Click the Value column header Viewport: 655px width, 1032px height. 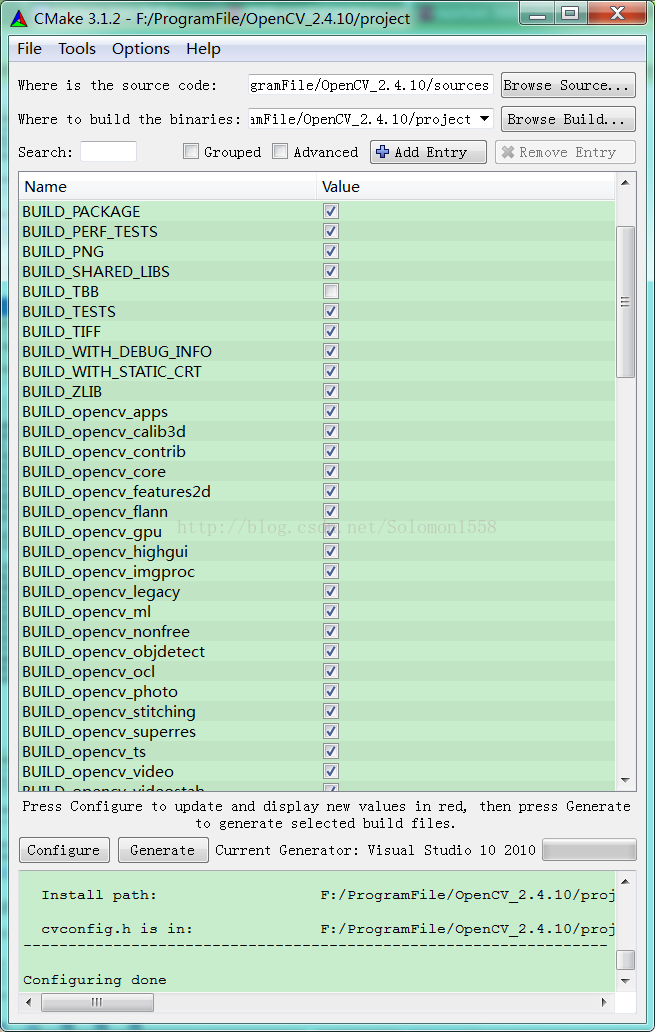465,187
